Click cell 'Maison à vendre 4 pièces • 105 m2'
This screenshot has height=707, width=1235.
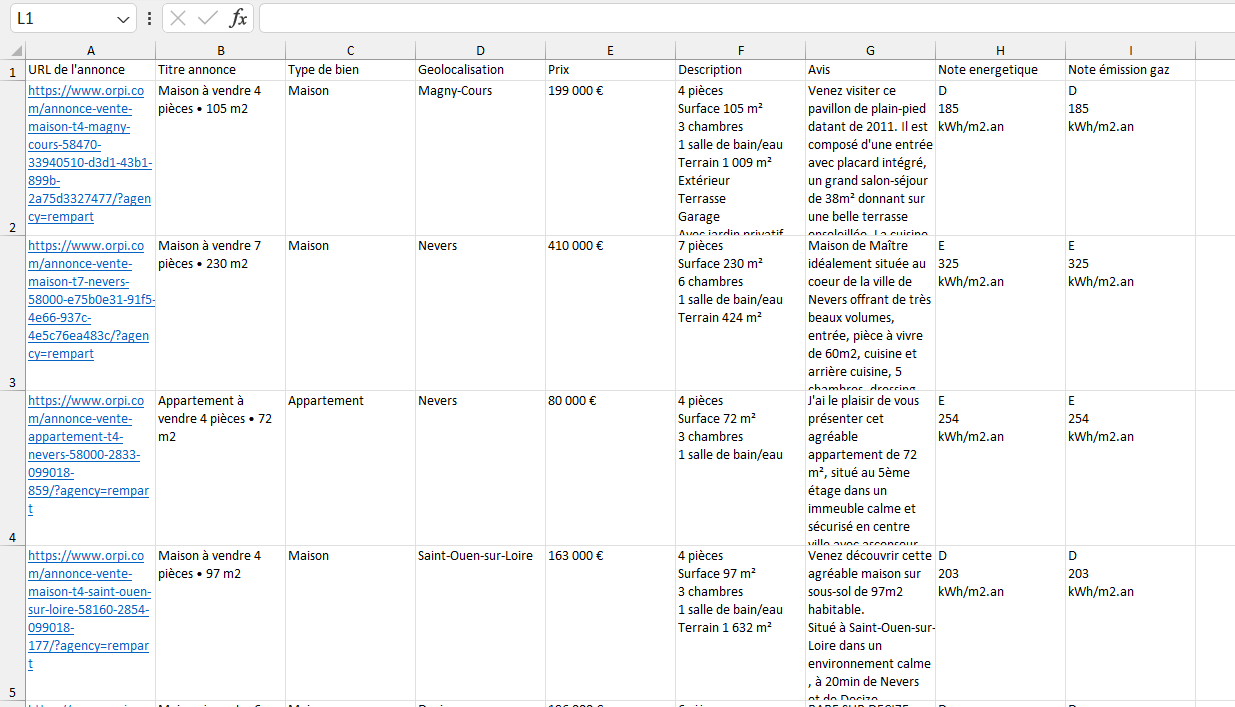[x=221, y=158]
